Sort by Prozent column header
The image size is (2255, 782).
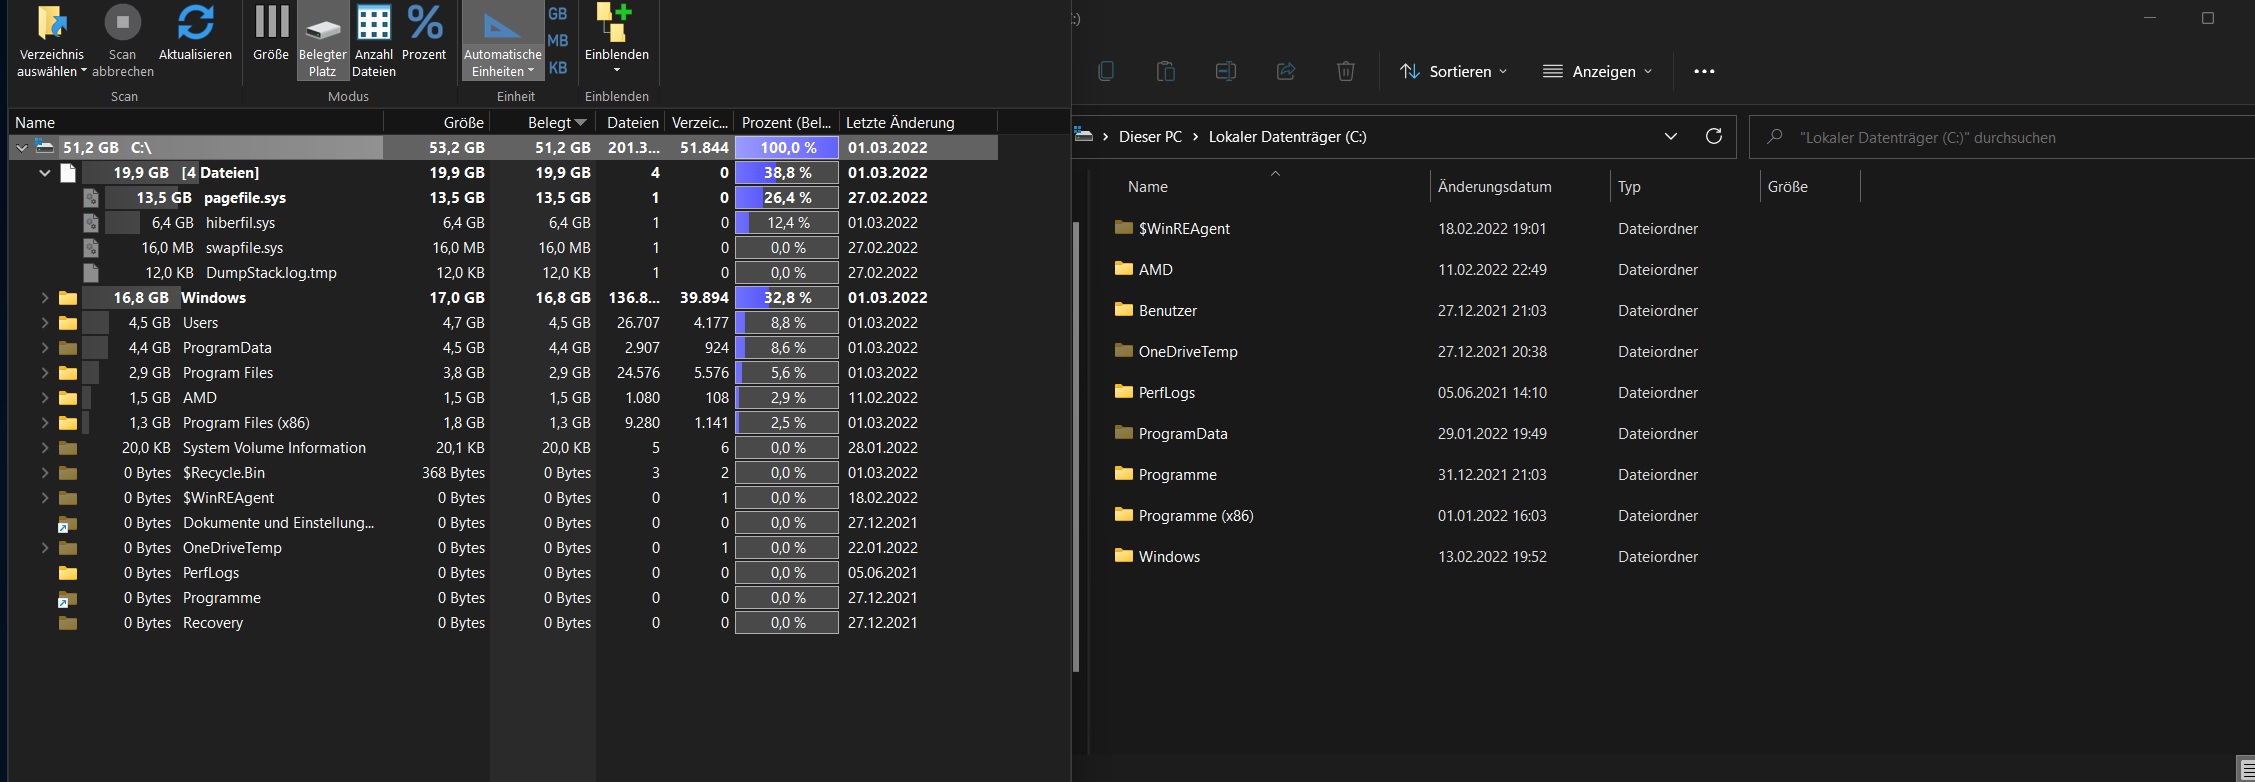[x=786, y=123]
